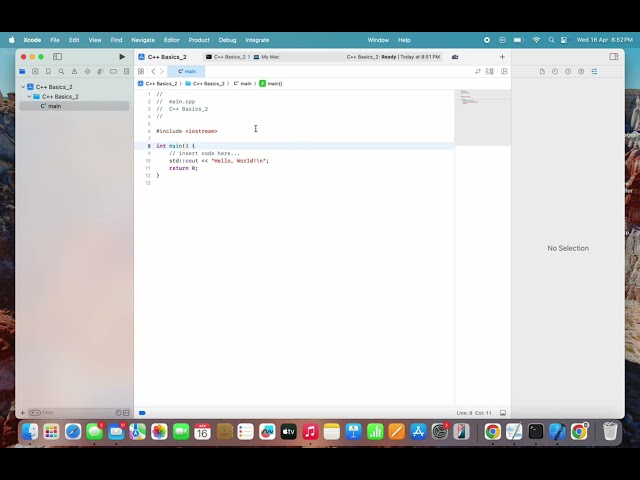Open the Debug menu
The image size is (640, 480).
pos(227,40)
